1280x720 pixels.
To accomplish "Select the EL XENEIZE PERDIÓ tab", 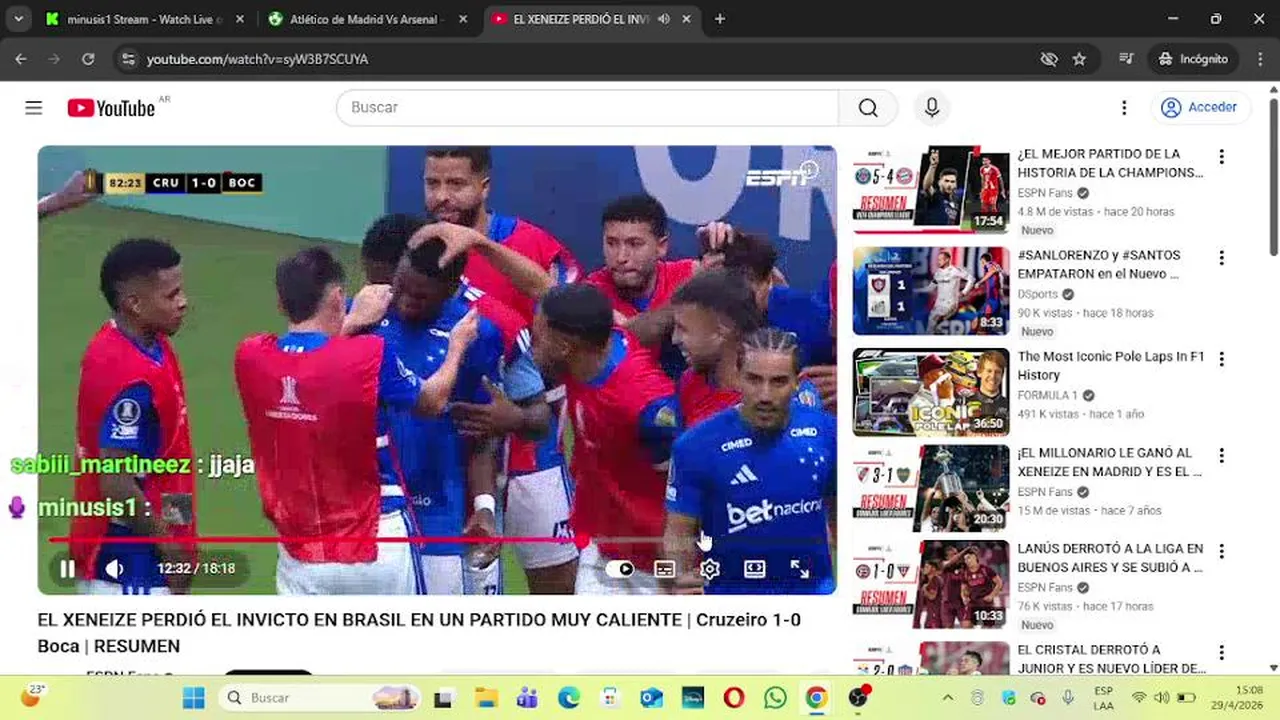I will 581,19.
